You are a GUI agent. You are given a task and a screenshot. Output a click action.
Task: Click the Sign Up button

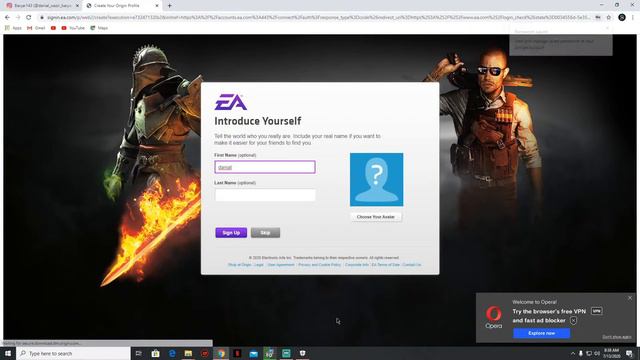click(231, 233)
